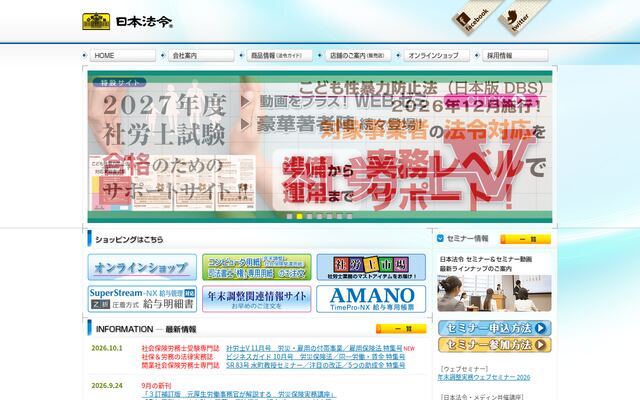Select the last carousel indicator dot
The image size is (640, 400).
tap(349, 216)
